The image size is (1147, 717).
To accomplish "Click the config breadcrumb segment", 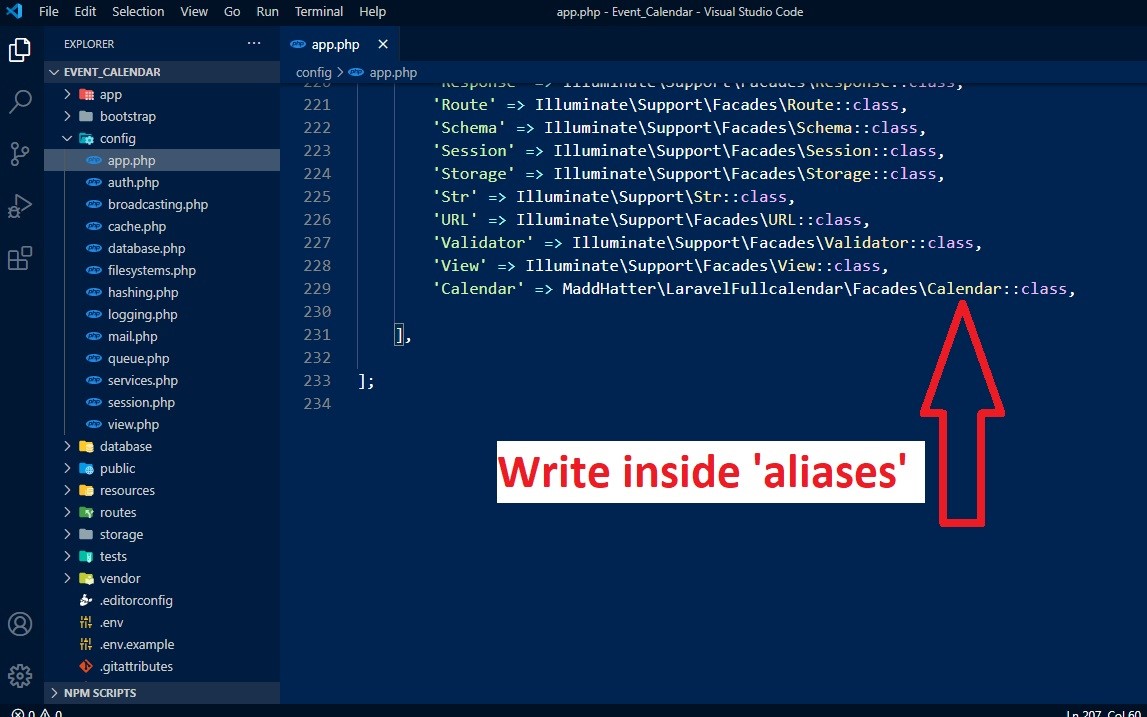I will [313, 72].
